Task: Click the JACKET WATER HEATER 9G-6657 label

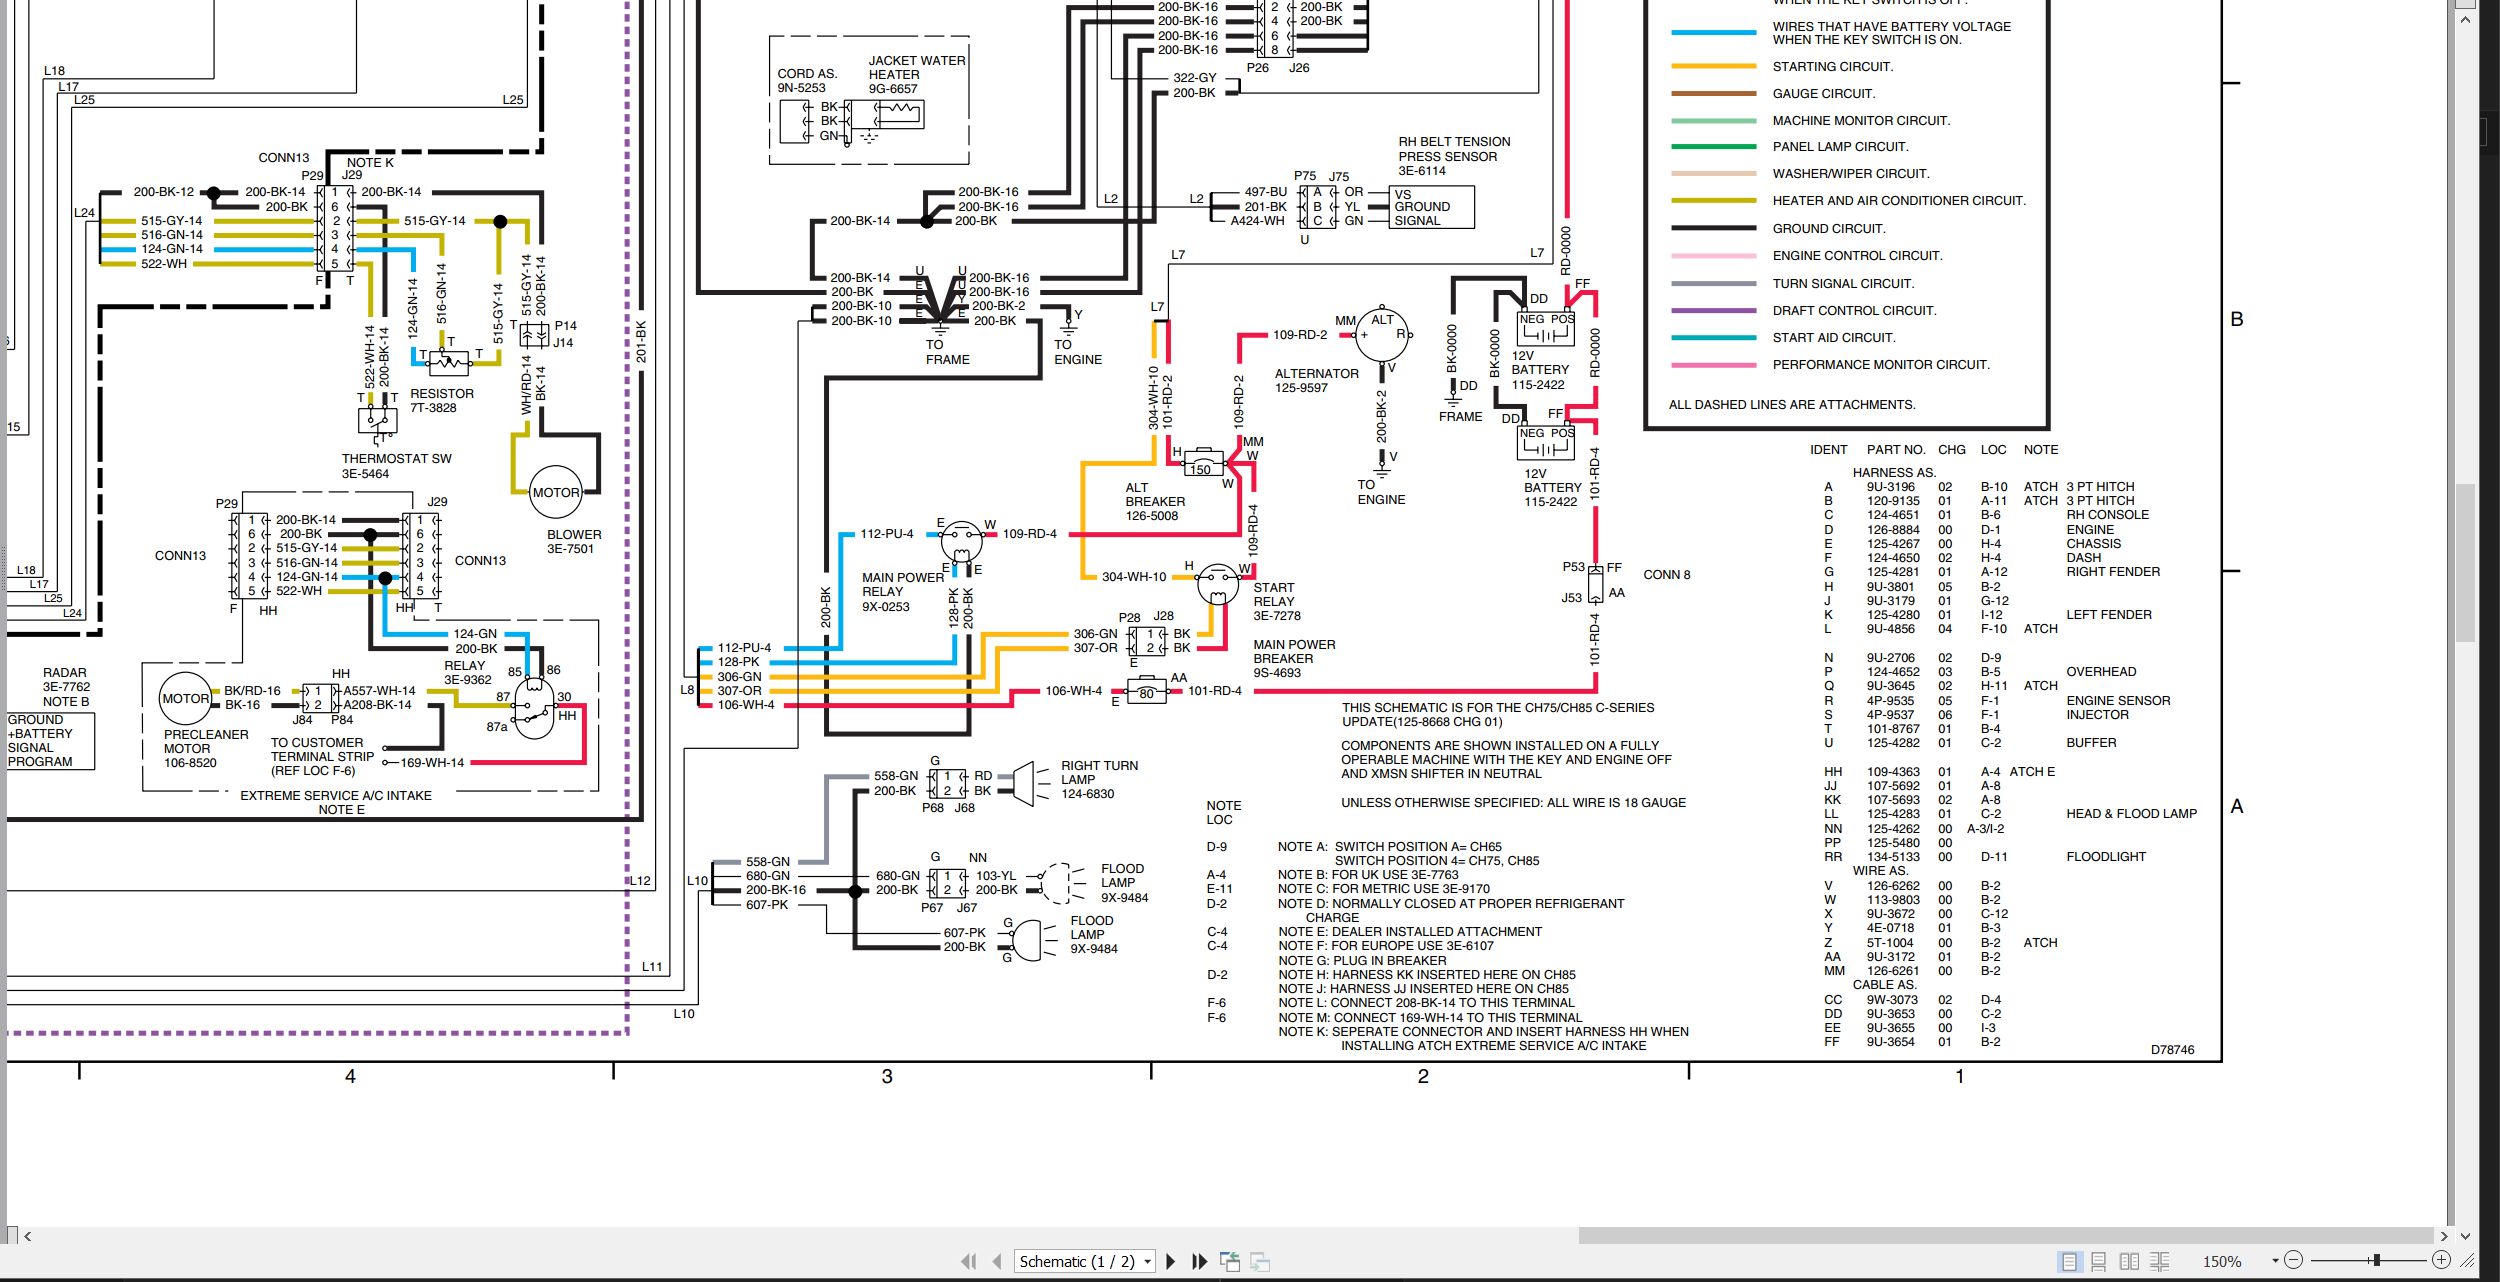Action: [916, 74]
